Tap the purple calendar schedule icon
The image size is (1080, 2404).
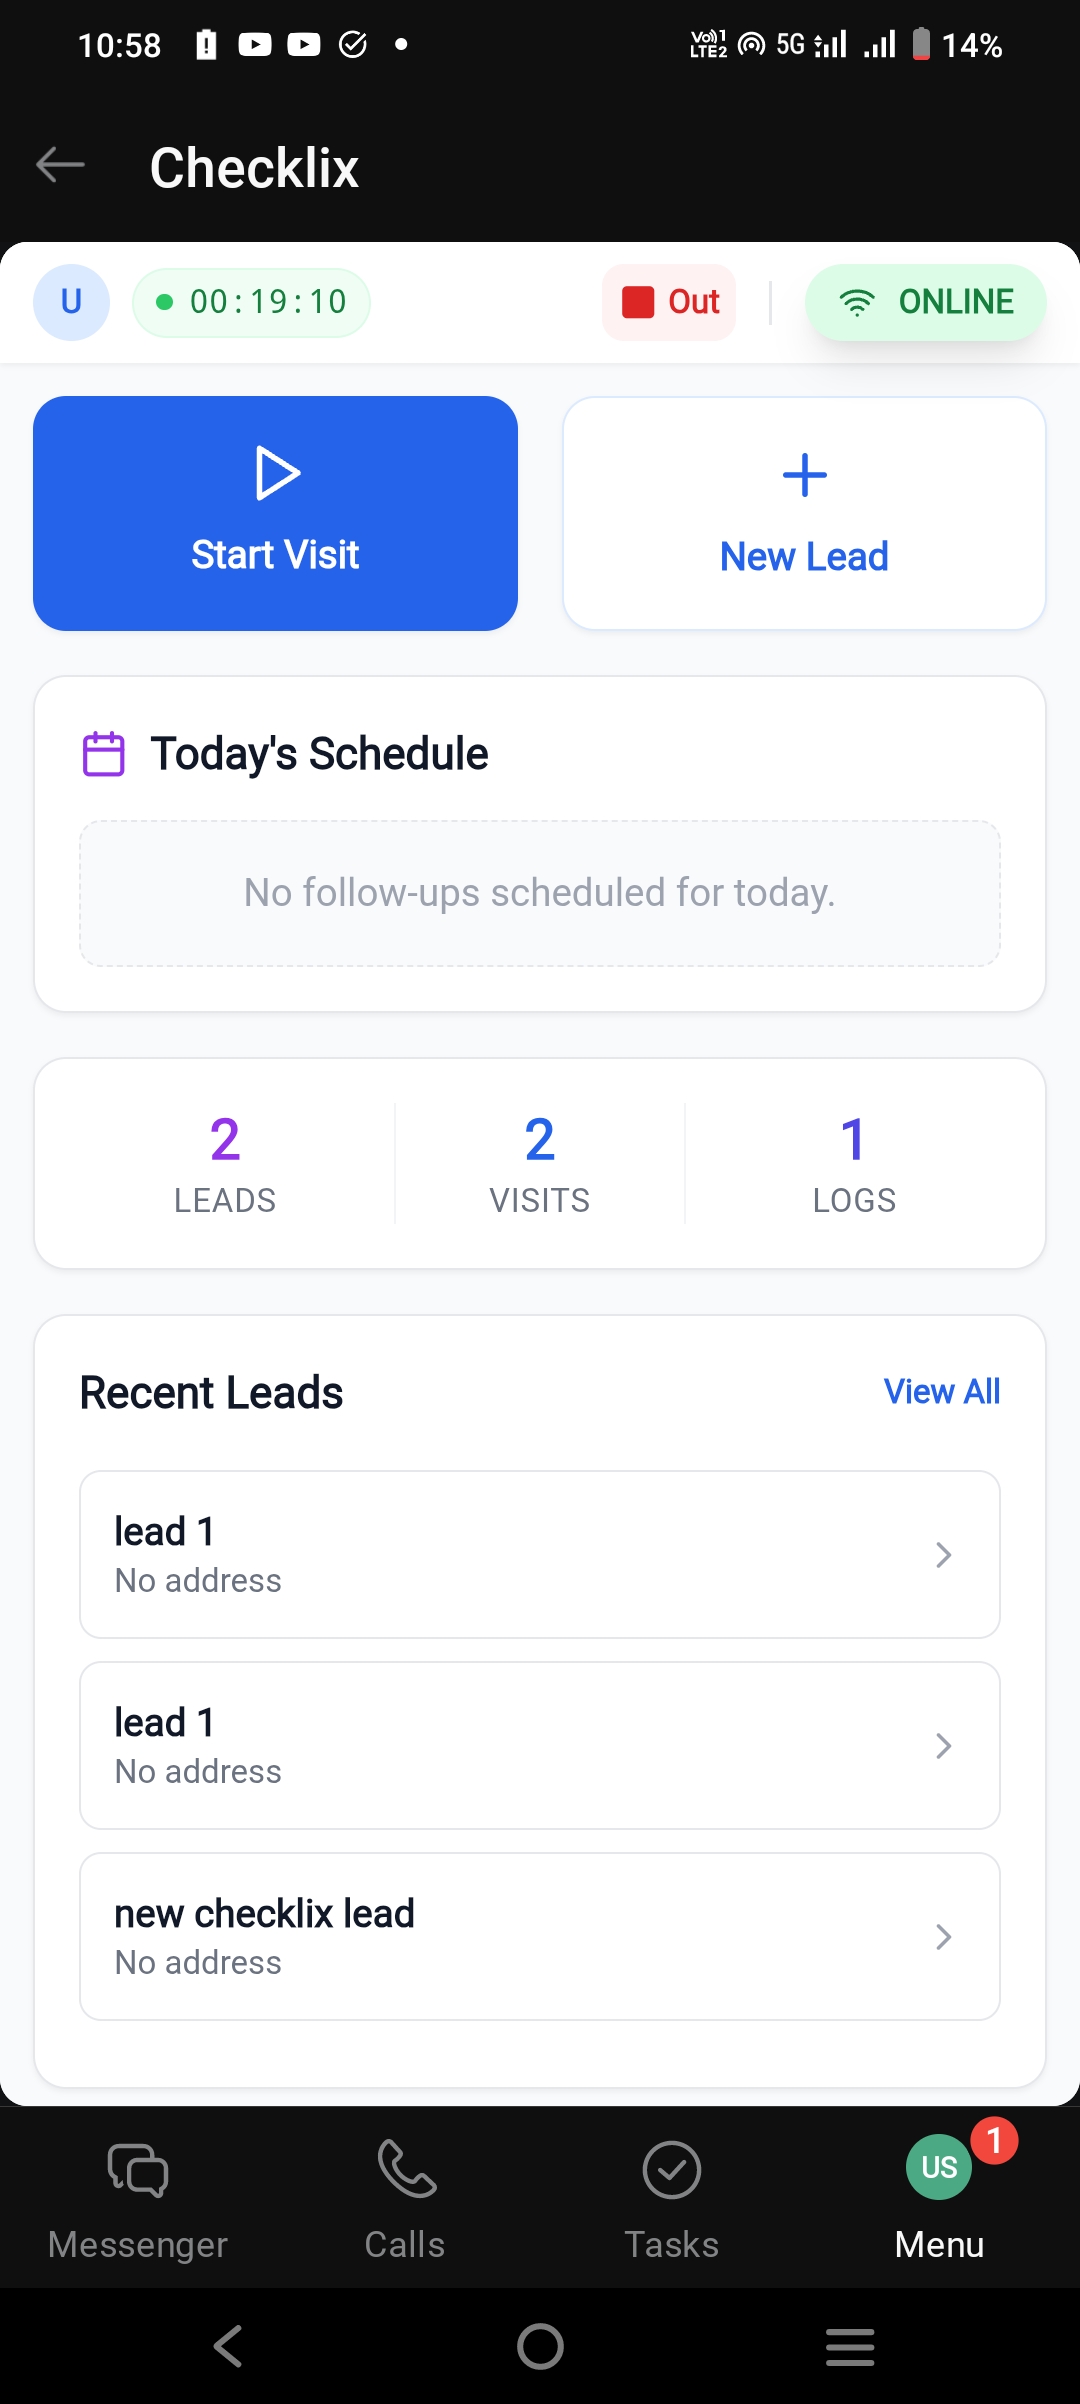[103, 754]
